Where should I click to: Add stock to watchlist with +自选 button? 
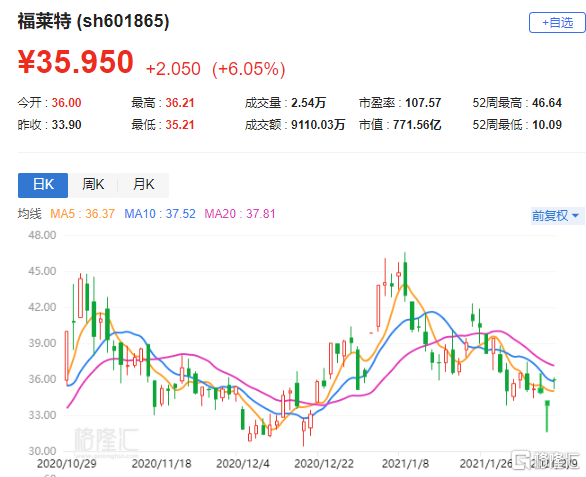tap(557, 23)
